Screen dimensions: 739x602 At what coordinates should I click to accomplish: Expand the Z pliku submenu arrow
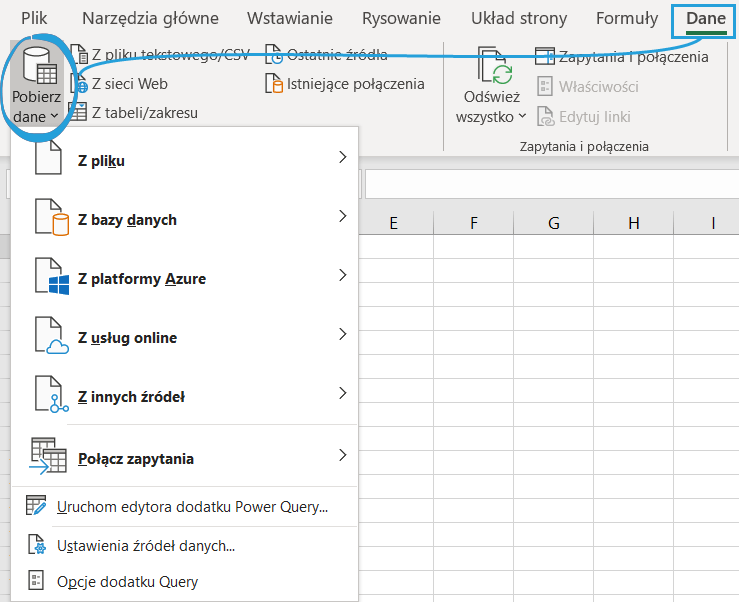click(342, 157)
